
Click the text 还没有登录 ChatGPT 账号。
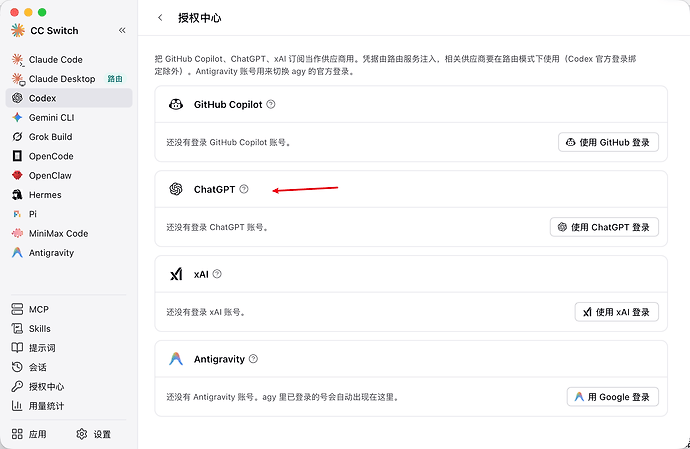coord(217,227)
